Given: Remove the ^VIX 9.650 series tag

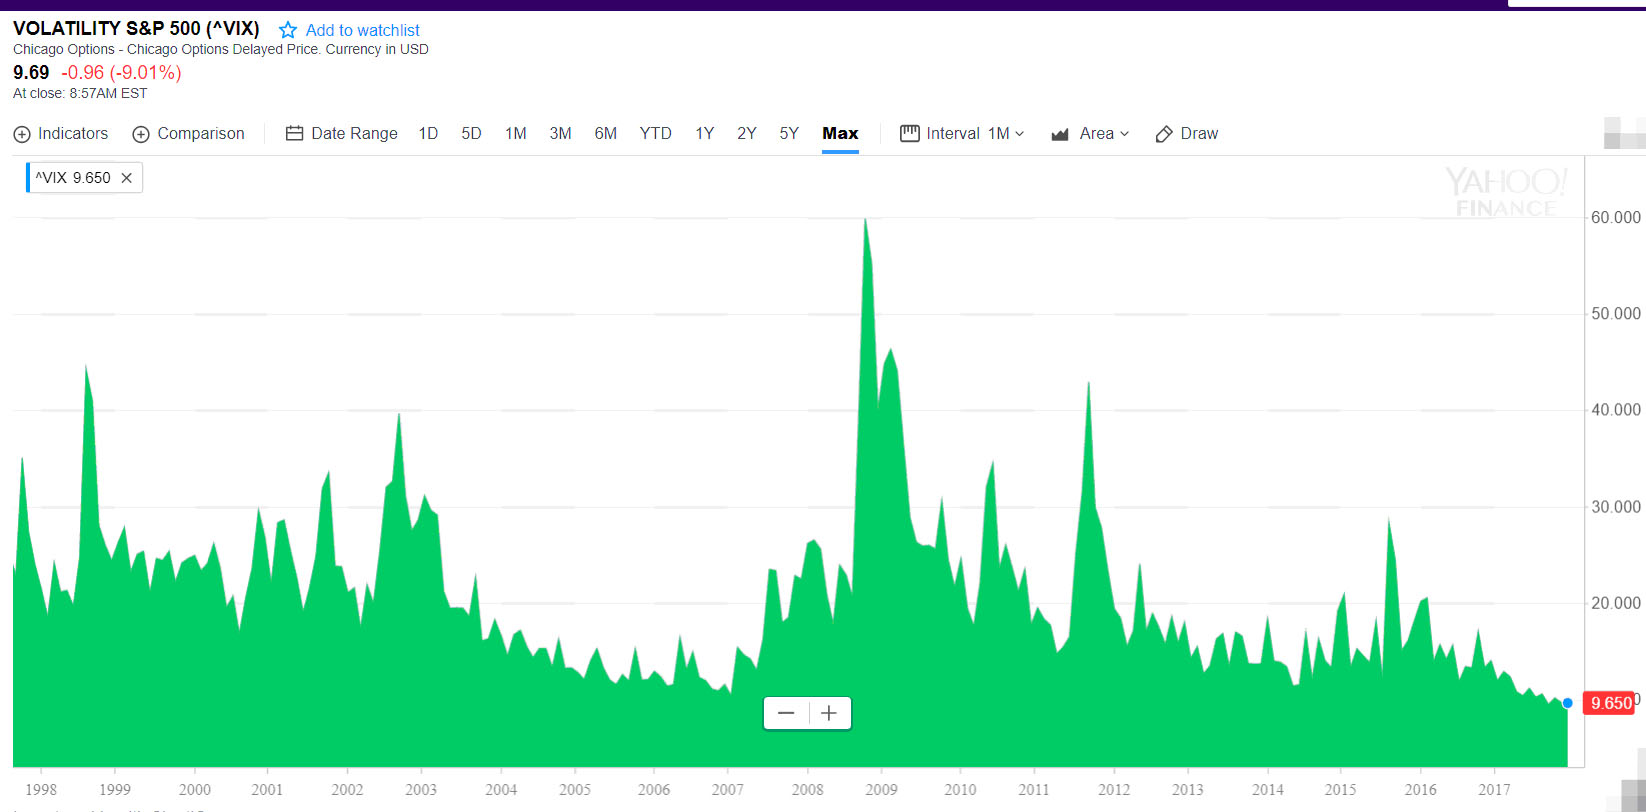Looking at the screenshot, I should [127, 178].
